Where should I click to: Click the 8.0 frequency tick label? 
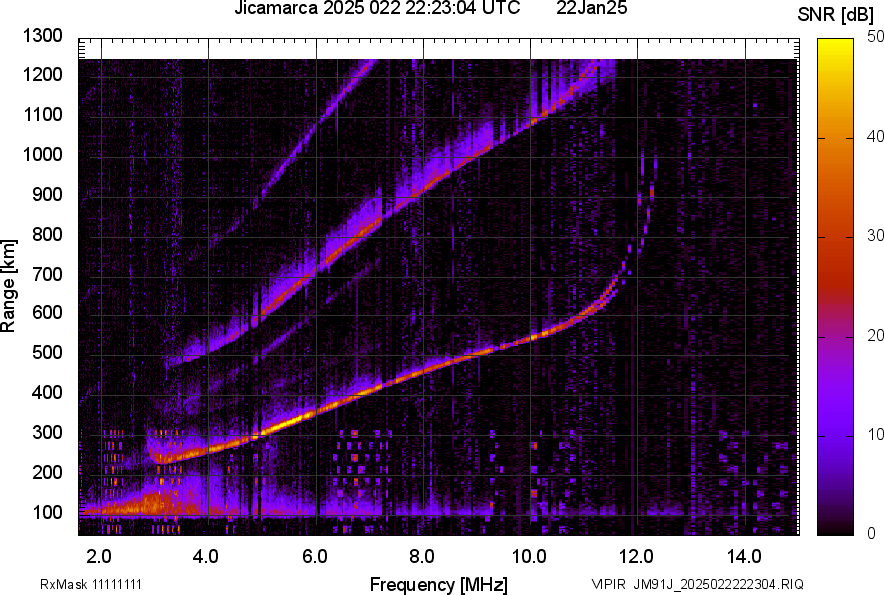[x=422, y=555]
